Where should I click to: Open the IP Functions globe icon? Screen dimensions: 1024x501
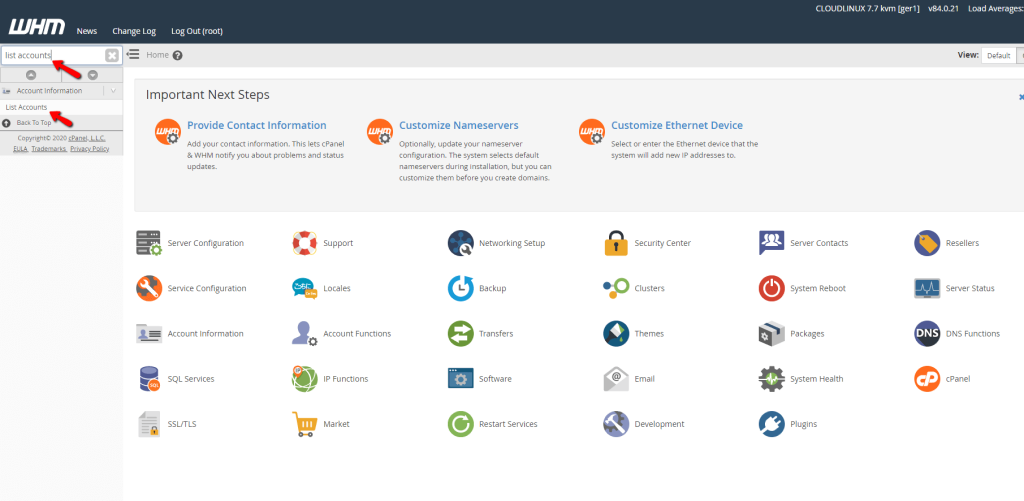click(x=304, y=379)
